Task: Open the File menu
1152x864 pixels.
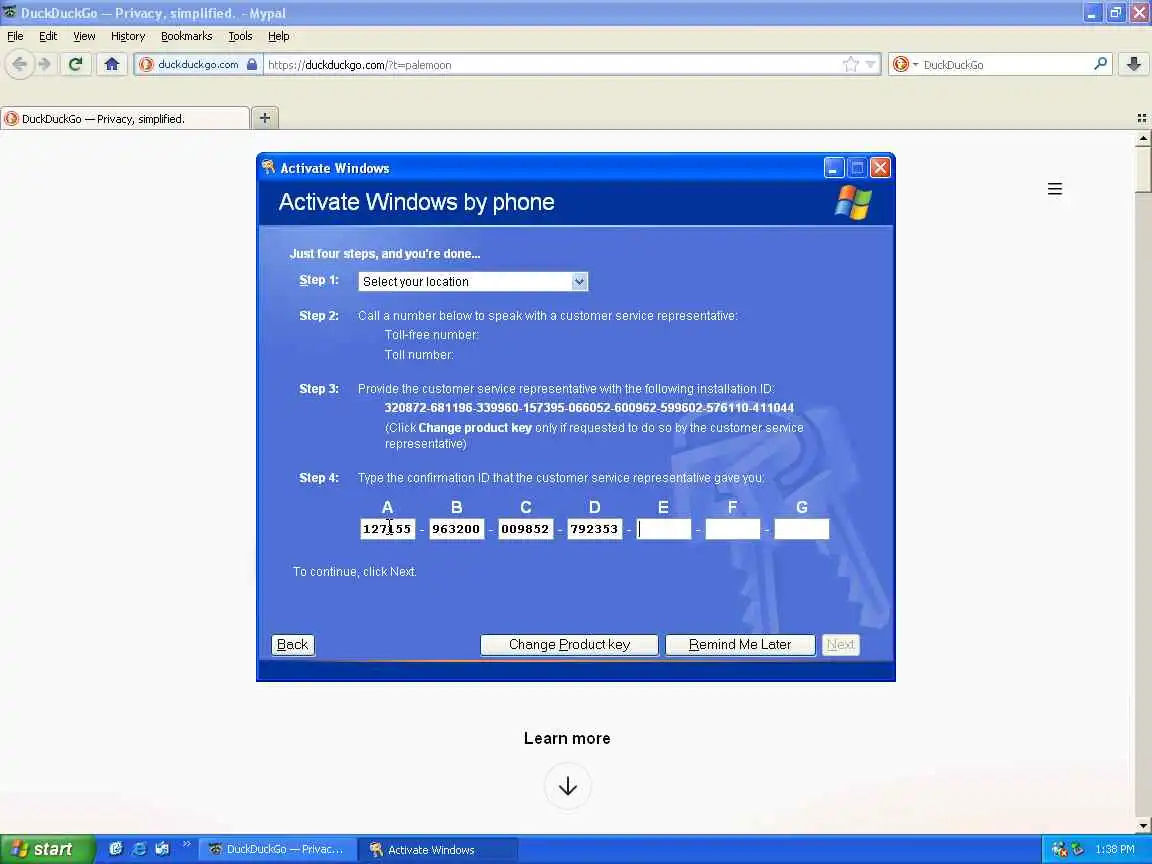Action: [x=15, y=36]
